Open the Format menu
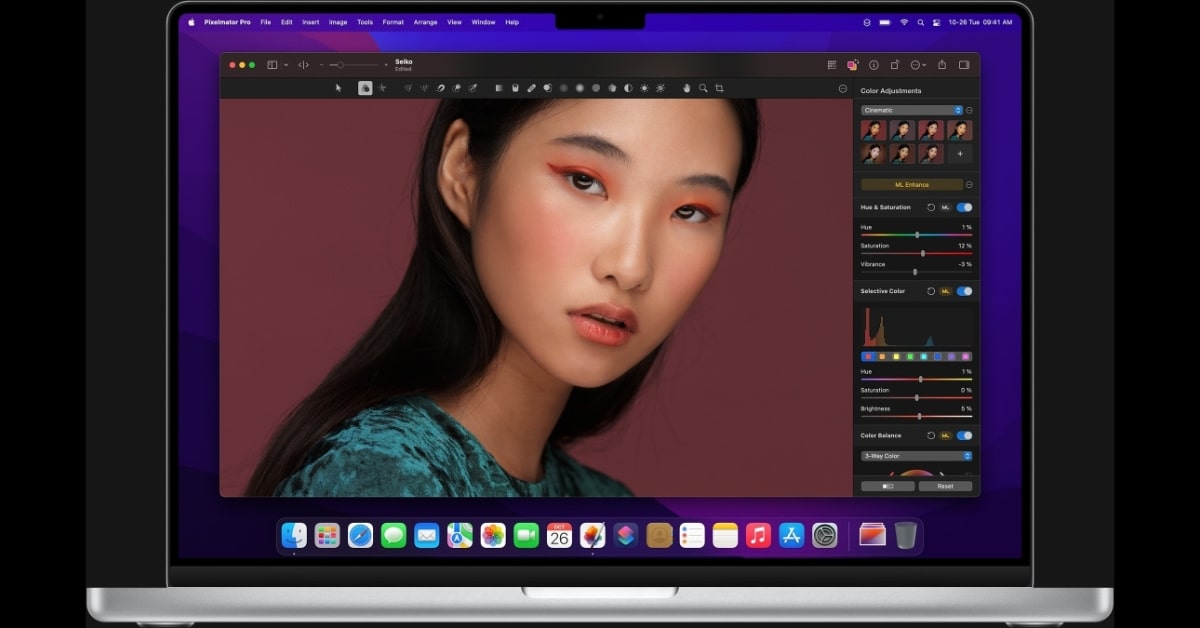 tap(393, 22)
